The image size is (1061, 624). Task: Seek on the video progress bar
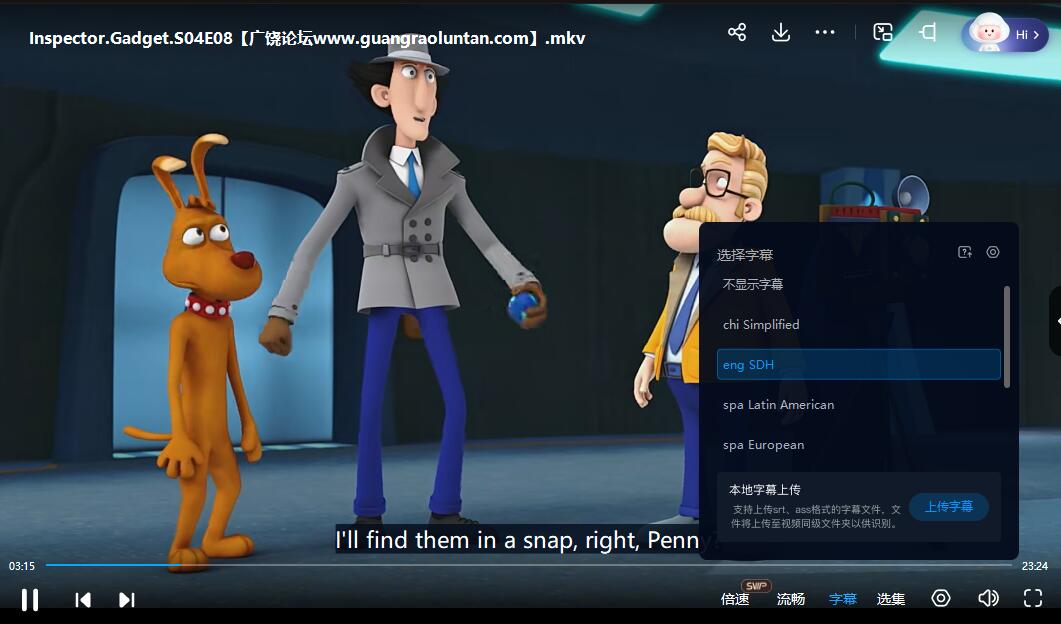click(528, 565)
